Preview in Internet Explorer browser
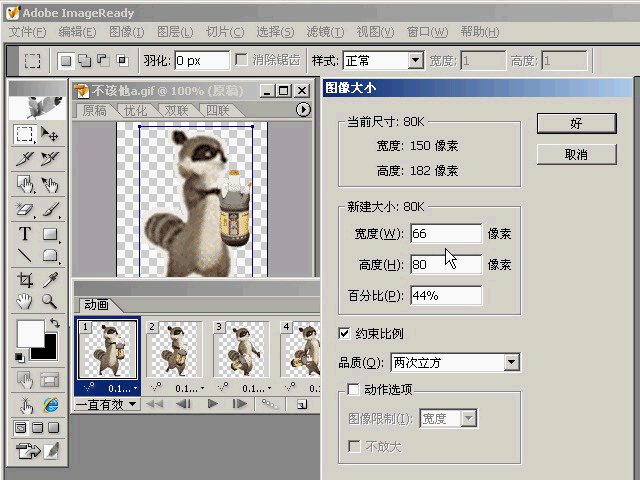The height and width of the screenshot is (480, 640). (50, 405)
